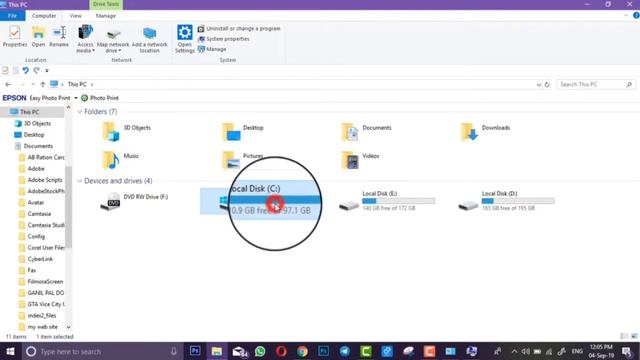Open Photoshop from the taskbar
The height and width of the screenshot is (360, 640).
[195, 351]
